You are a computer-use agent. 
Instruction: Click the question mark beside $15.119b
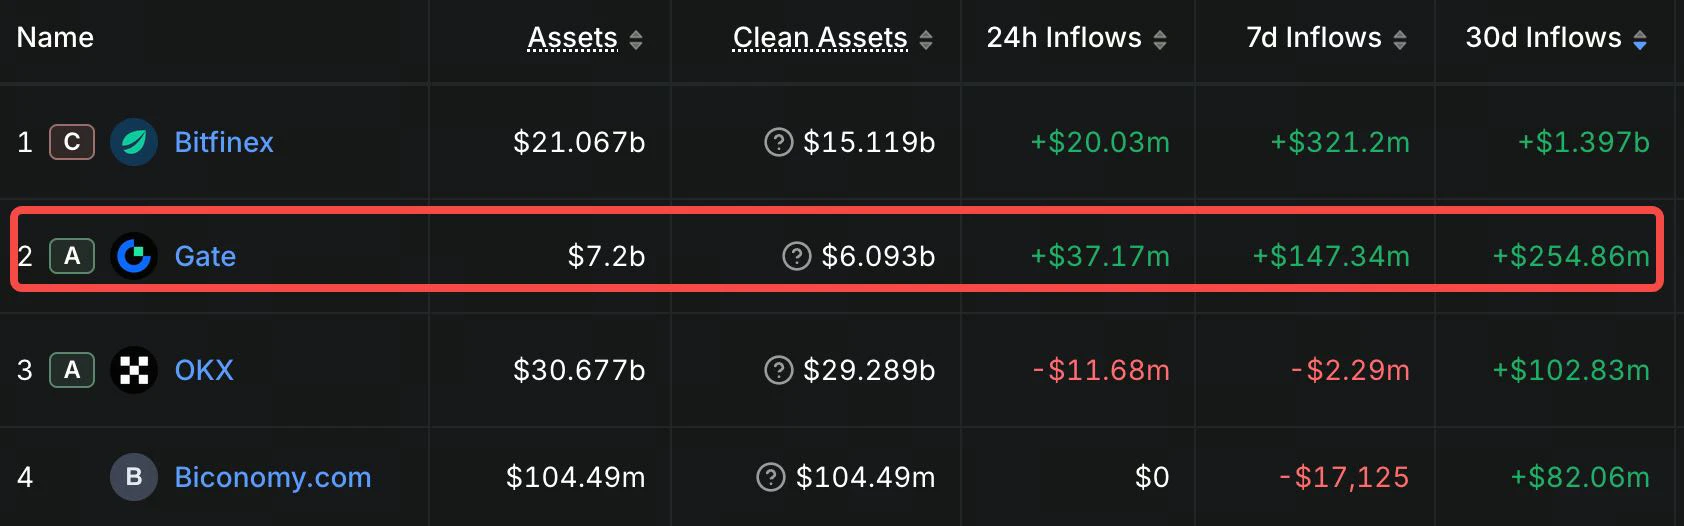(778, 142)
